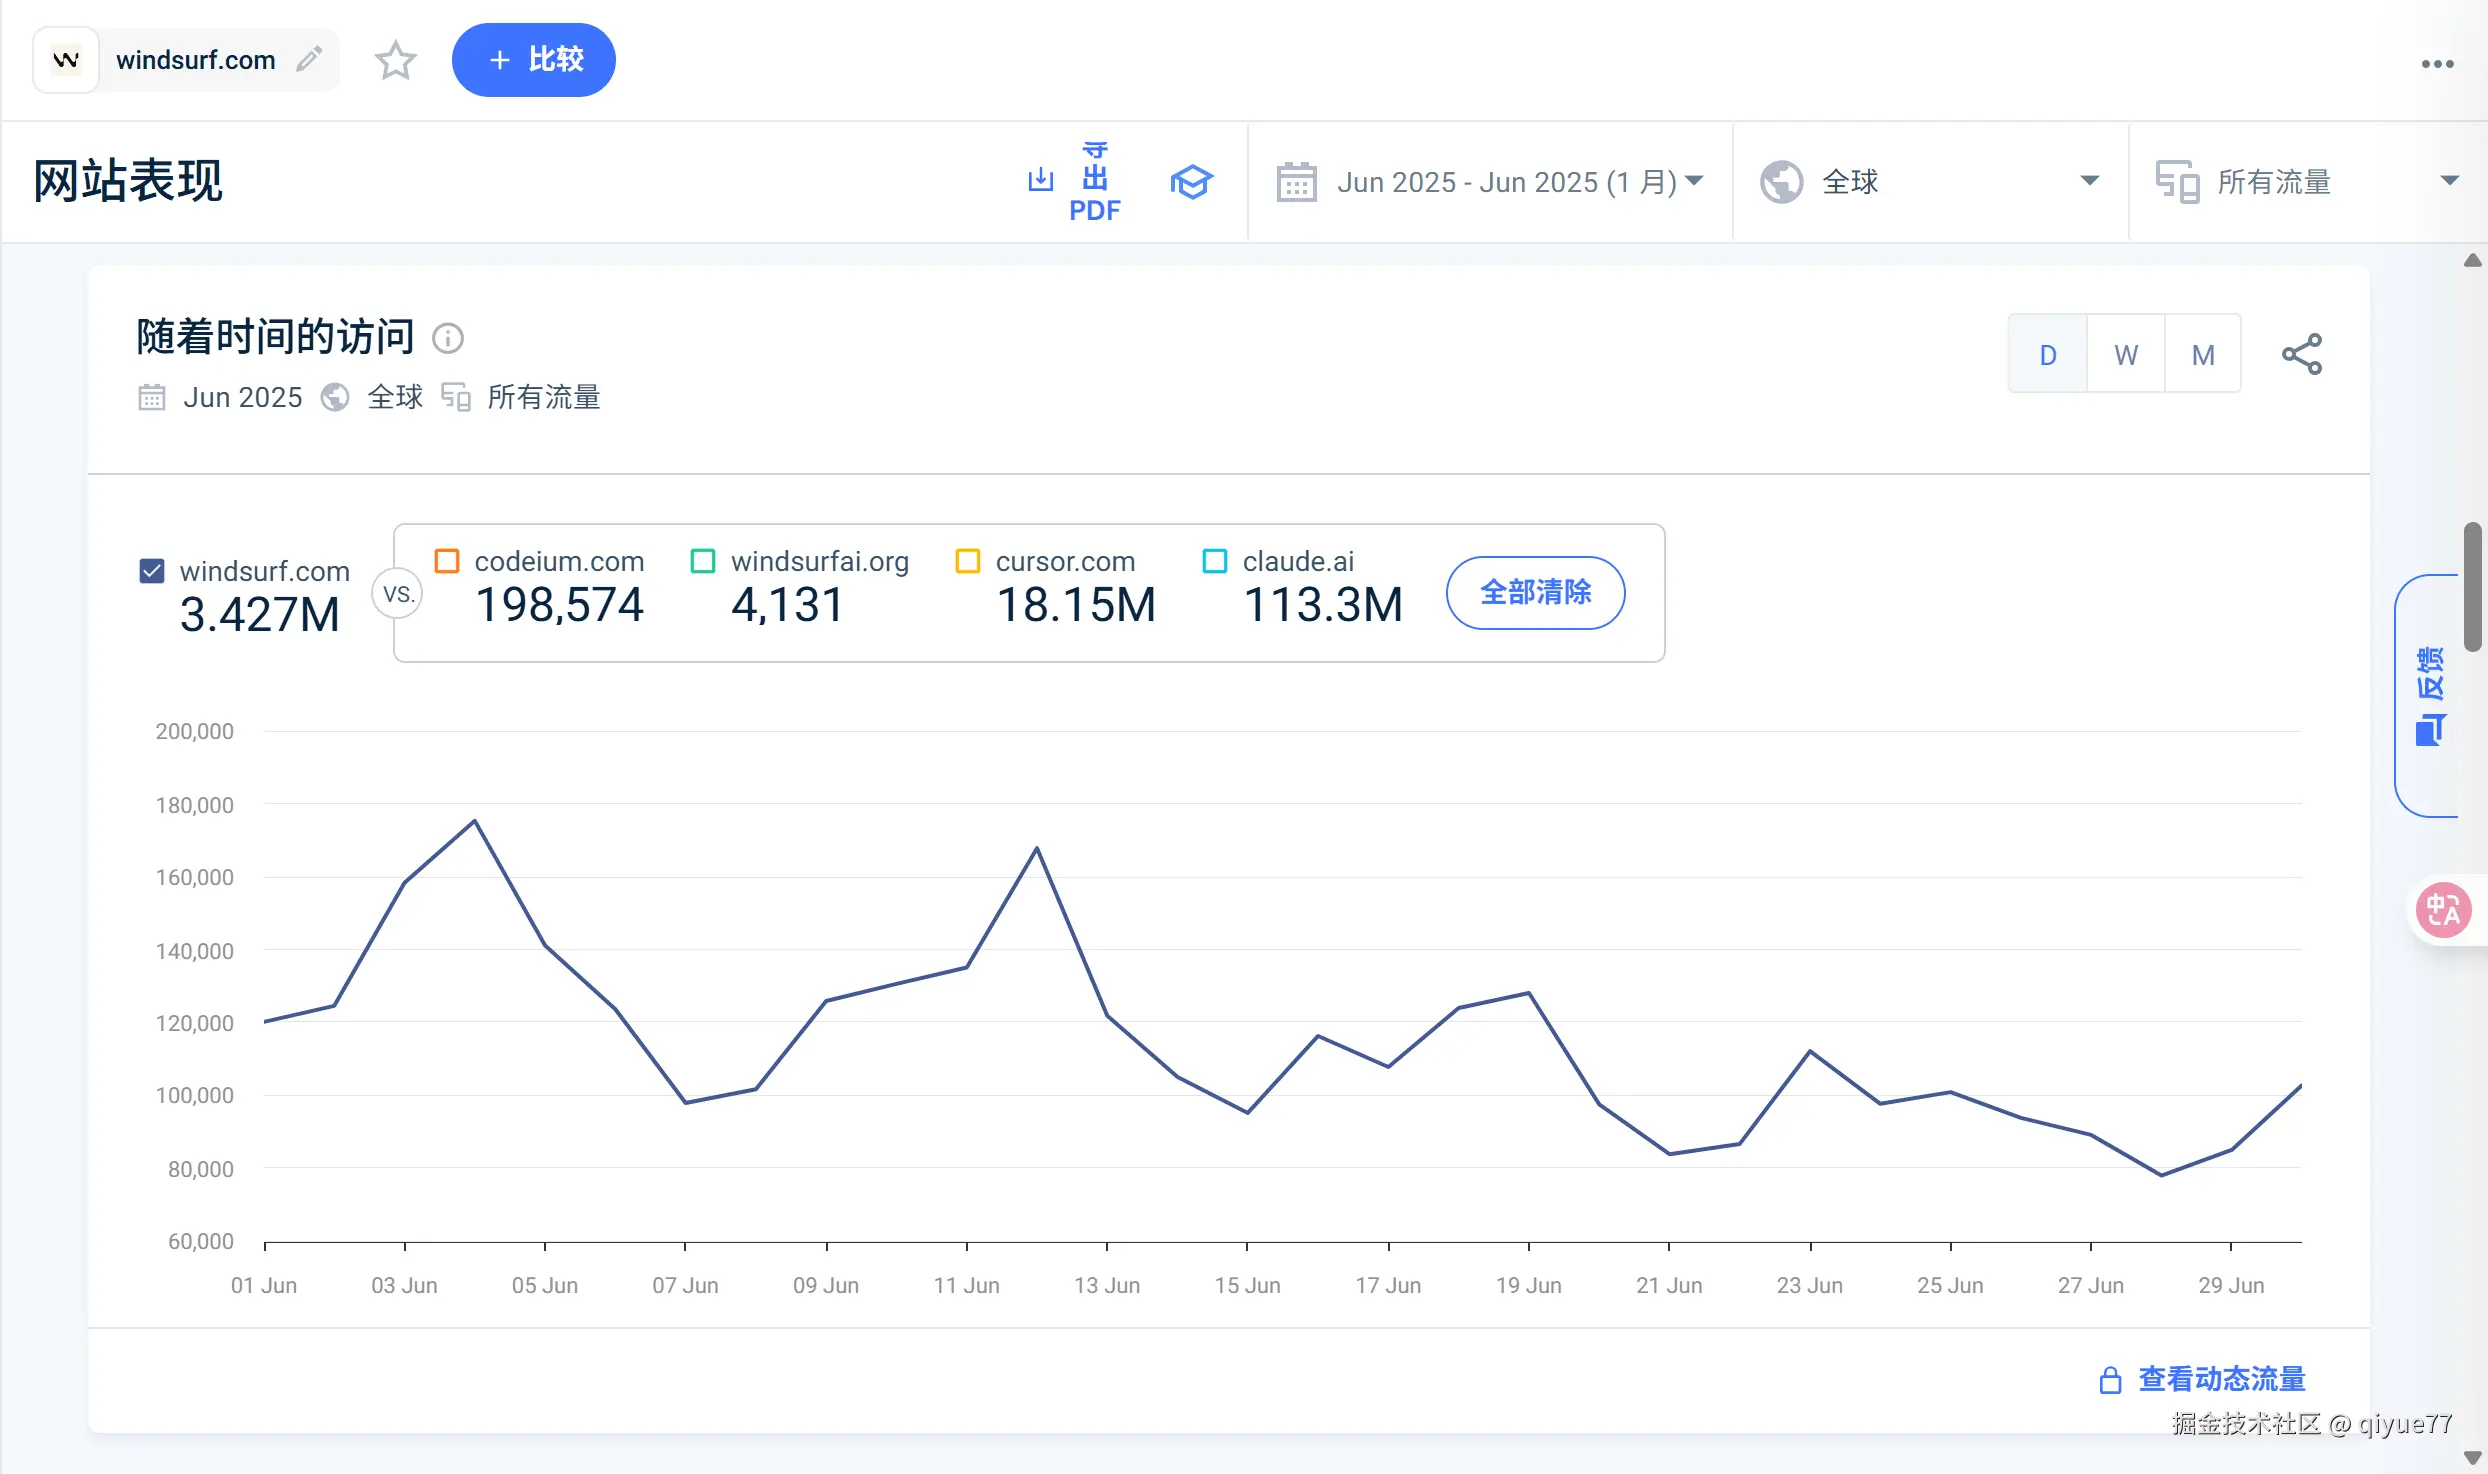The height and width of the screenshot is (1474, 2488).
Task: Uncheck the windsurf.com checkbox
Action: (152, 571)
